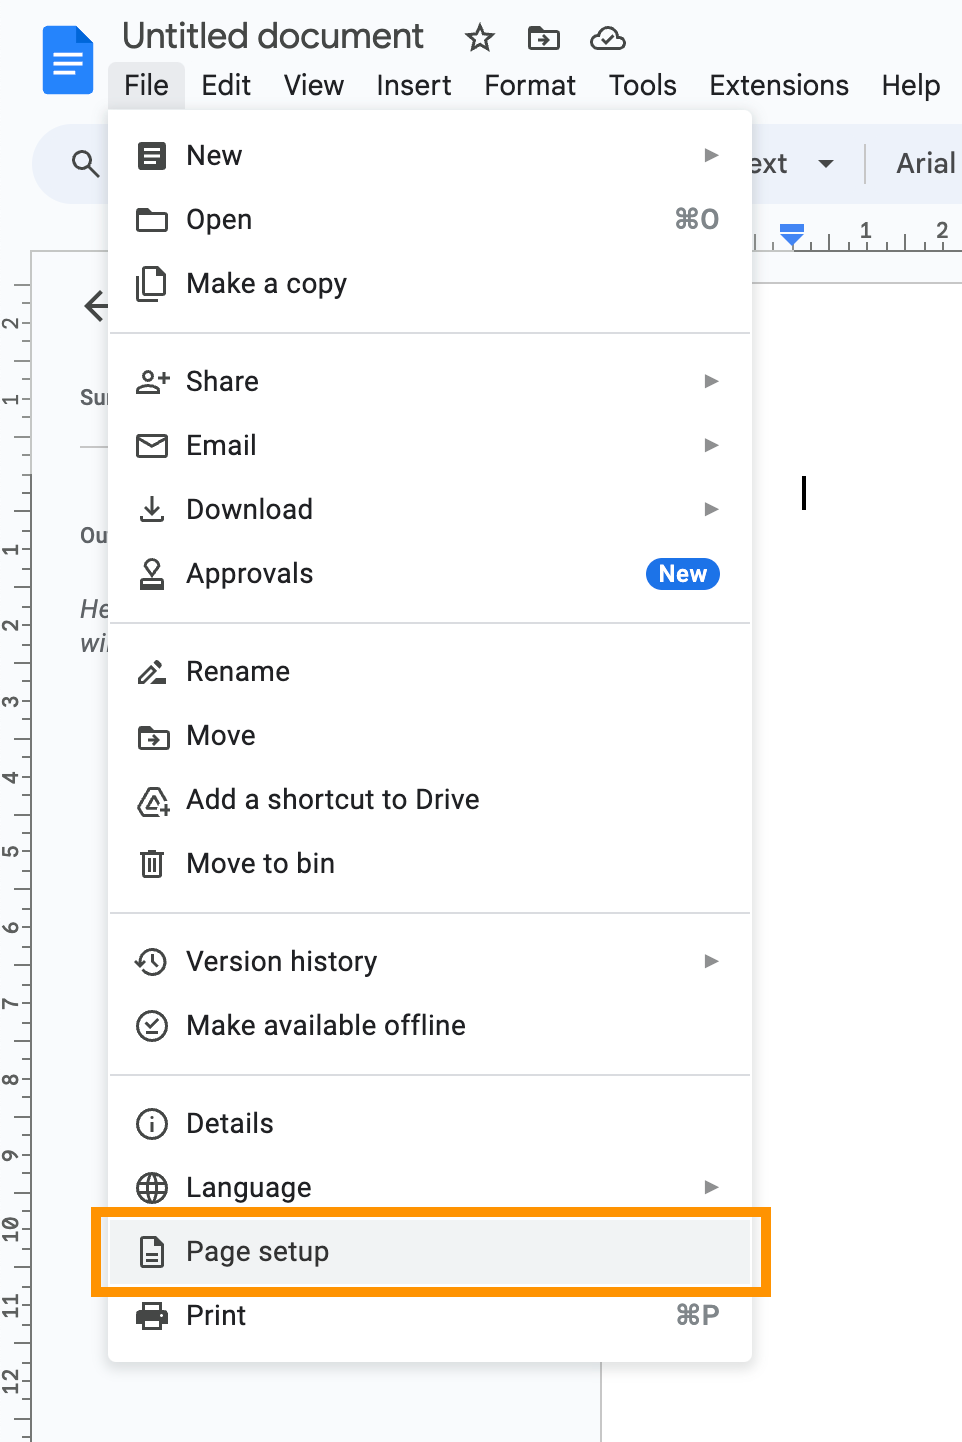
Task: Open the Help menu
Action: (911, 85)
